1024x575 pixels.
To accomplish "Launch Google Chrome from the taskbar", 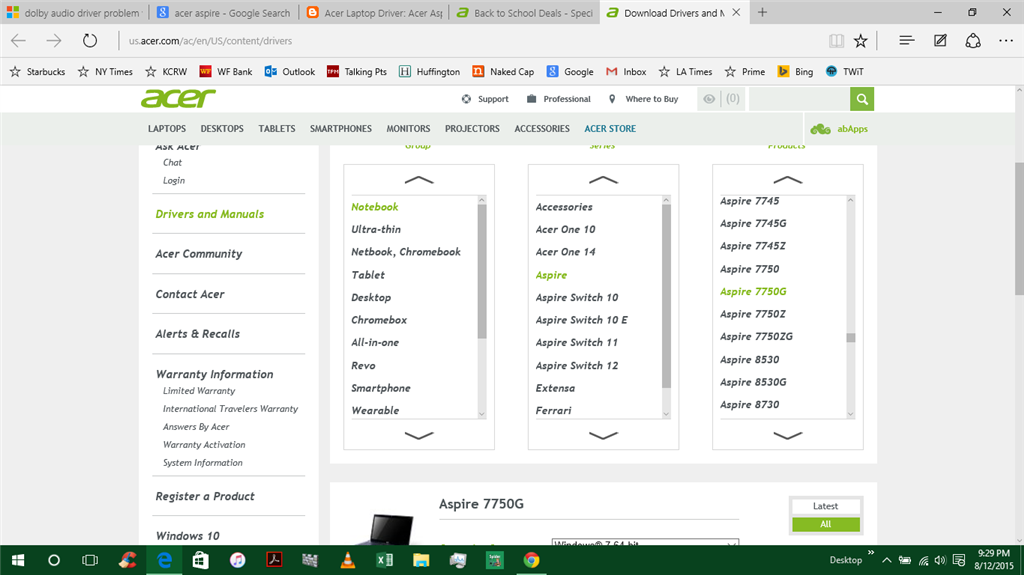I will (x=532, y=560).
